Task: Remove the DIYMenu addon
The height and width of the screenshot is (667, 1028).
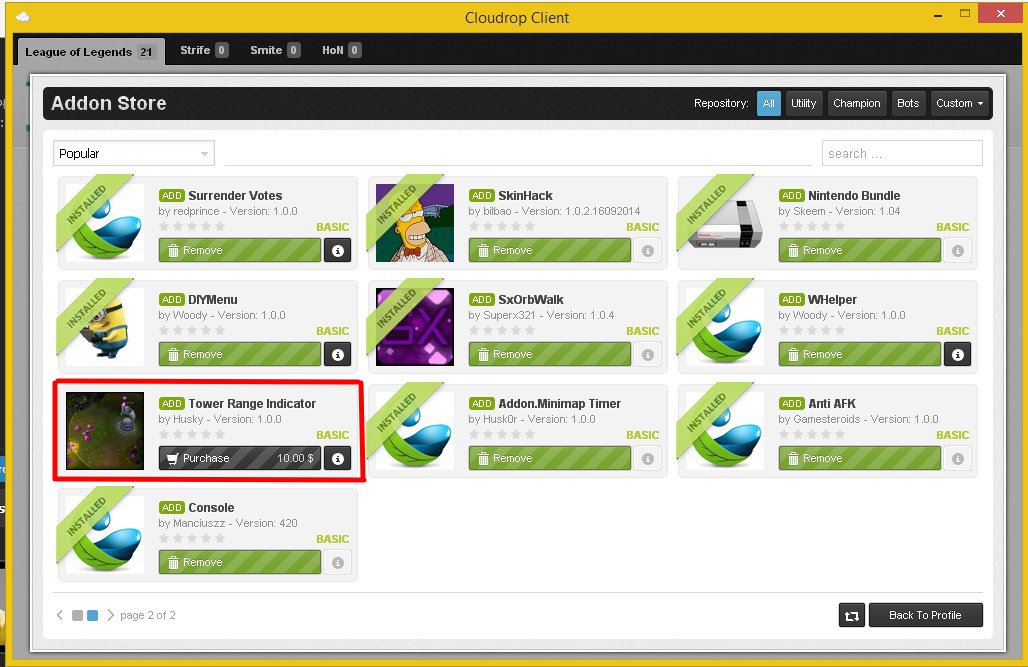Action: pos(240,354)
